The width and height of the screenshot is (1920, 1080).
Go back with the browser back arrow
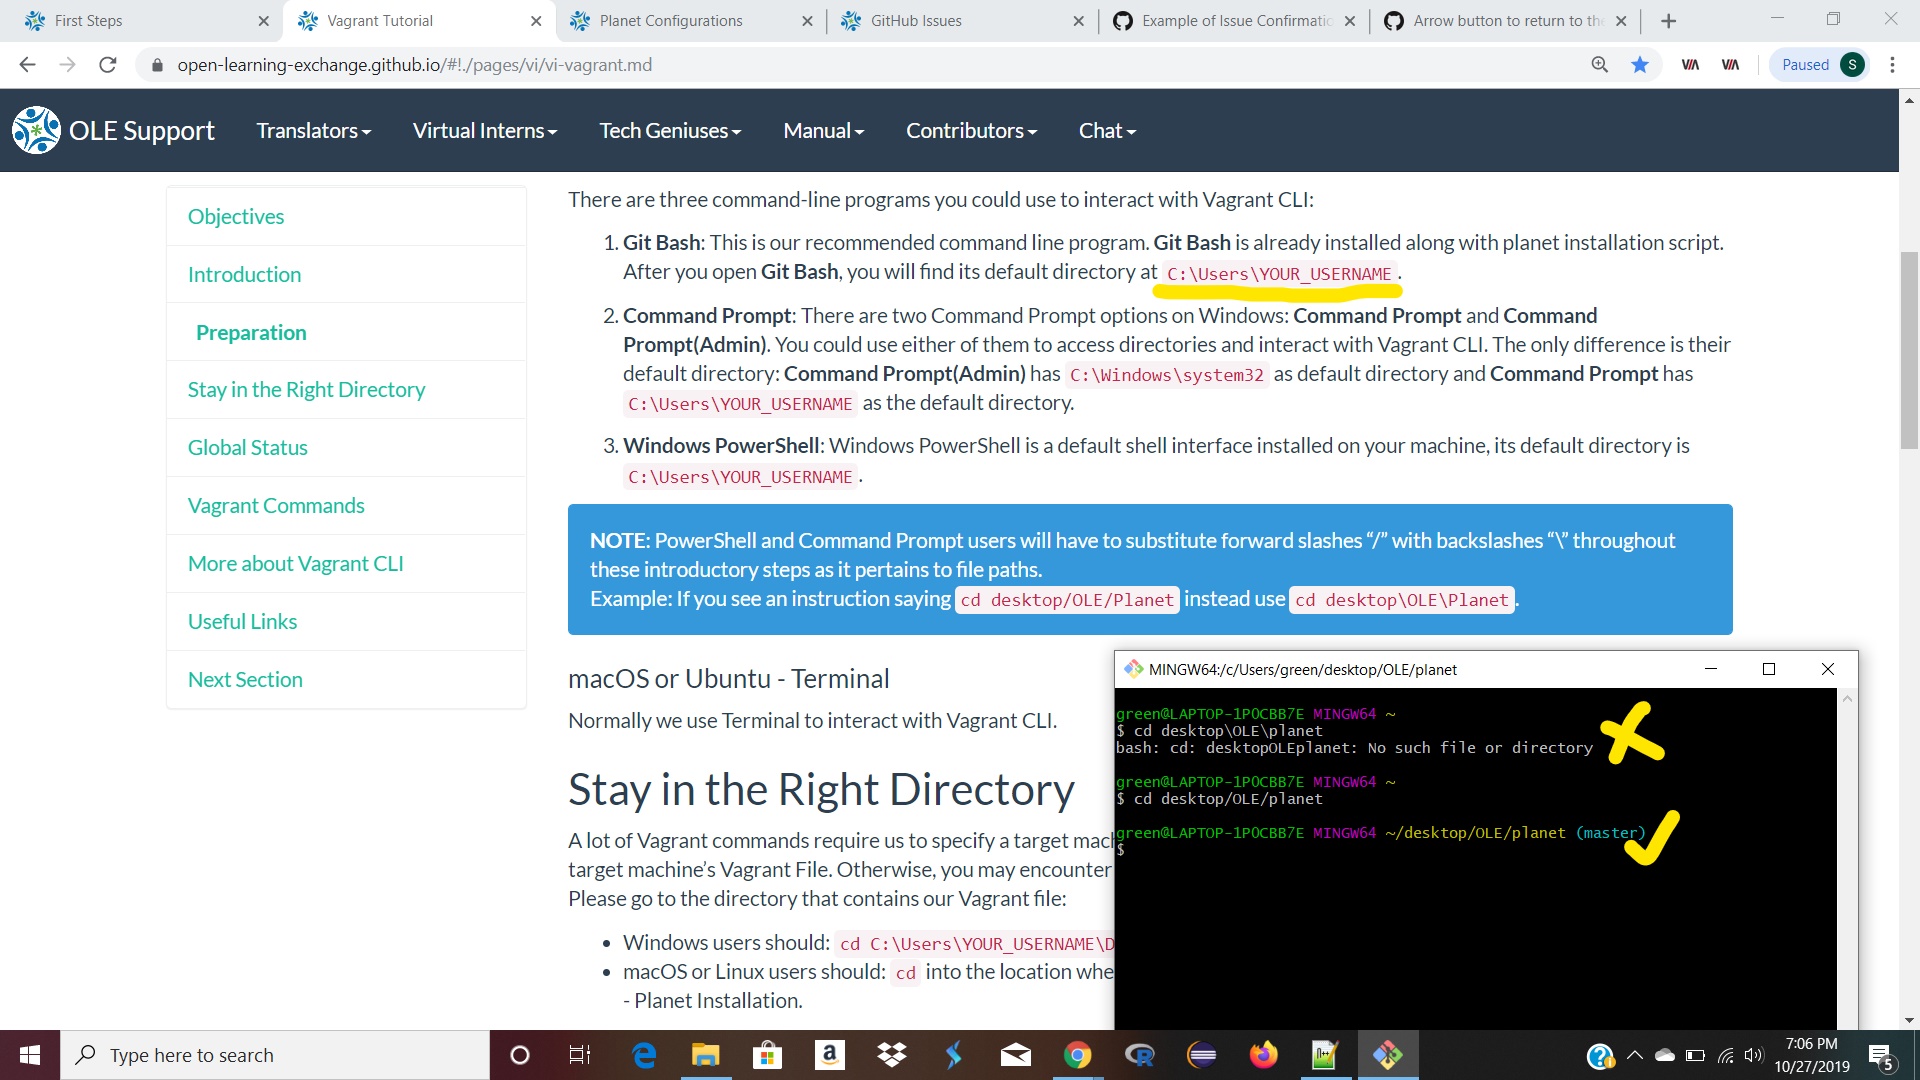[x=27, y=65]
